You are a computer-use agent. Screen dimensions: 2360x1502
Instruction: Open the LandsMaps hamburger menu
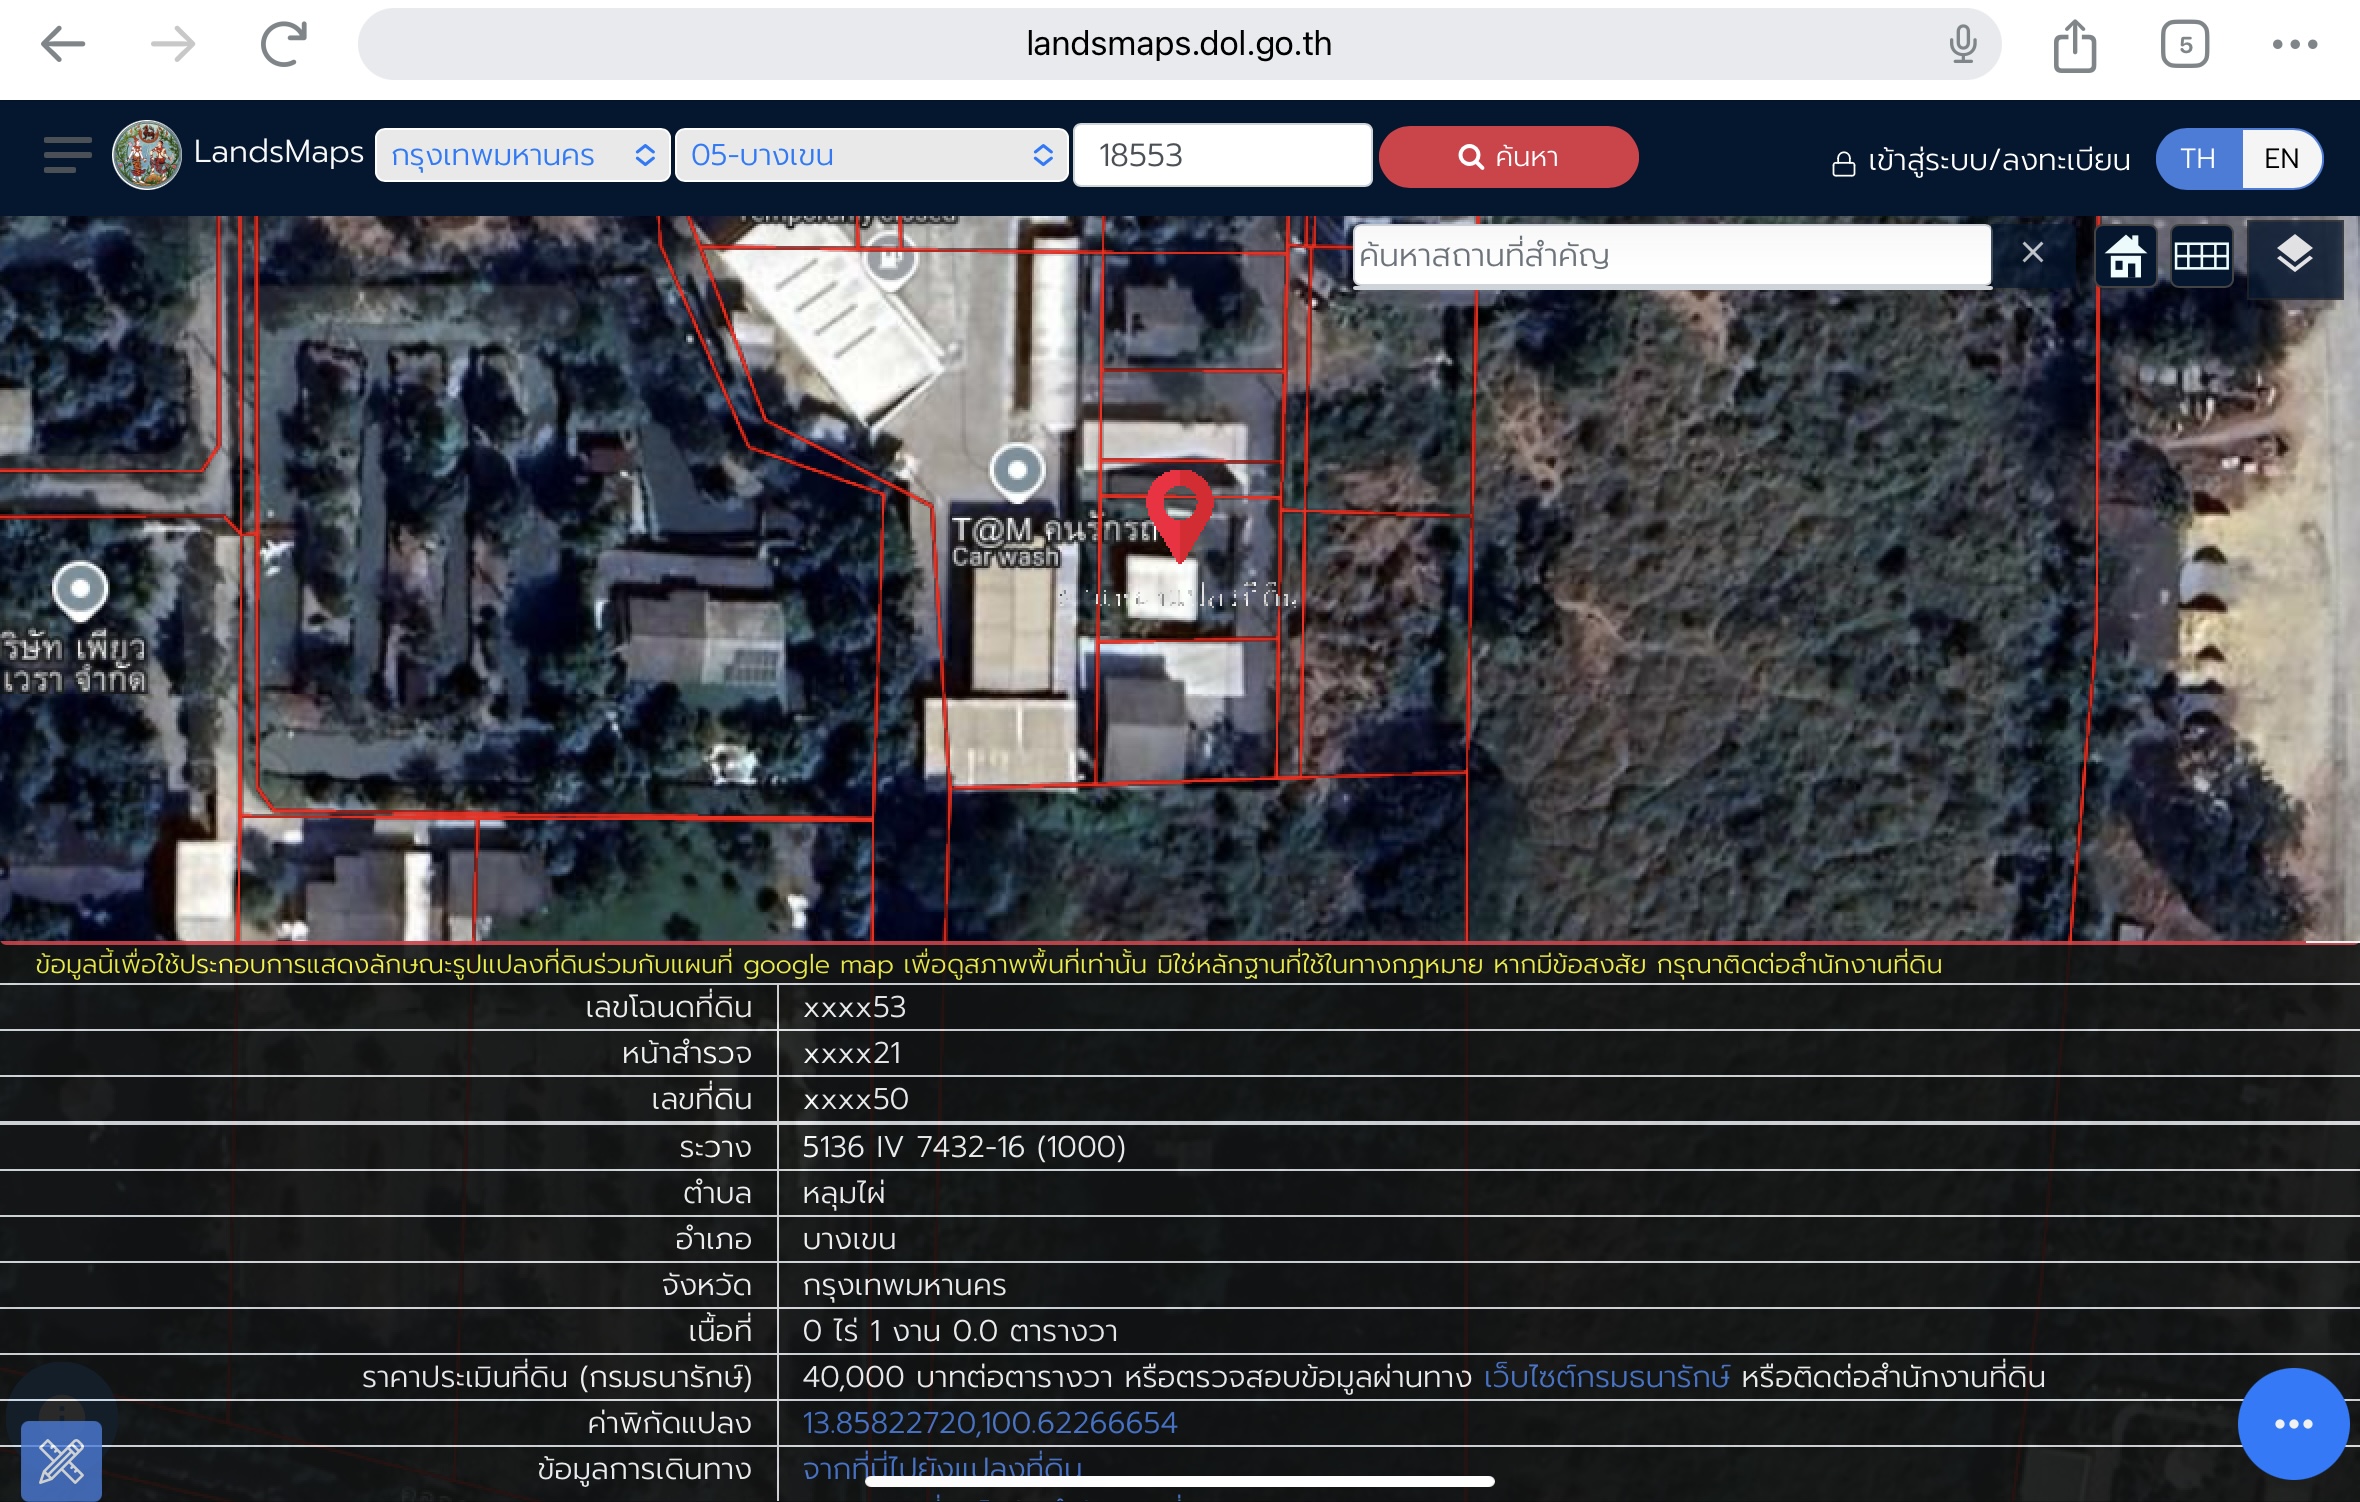click(x=67, y=156)
